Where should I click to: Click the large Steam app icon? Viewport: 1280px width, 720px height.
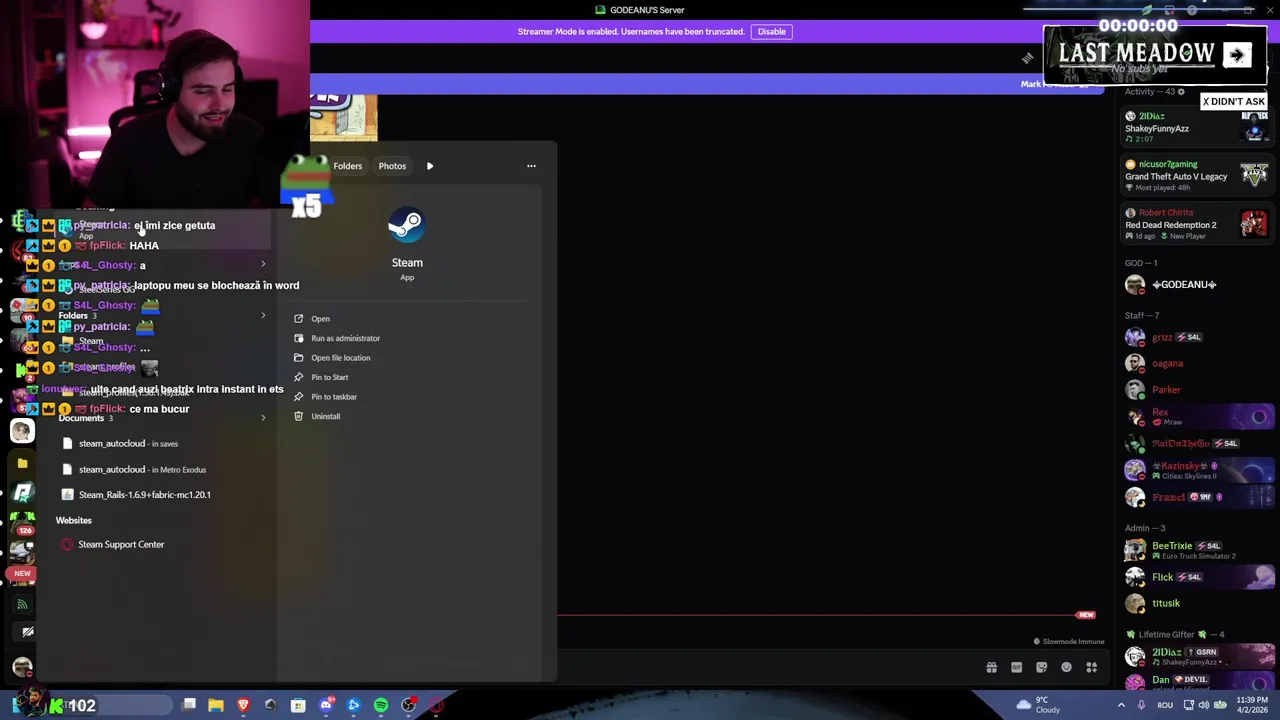(406, 225)
